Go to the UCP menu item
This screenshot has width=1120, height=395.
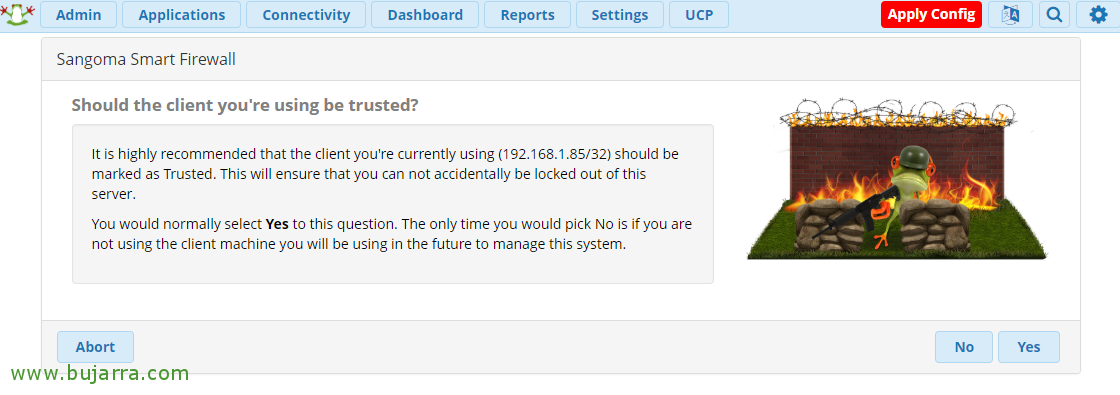[x=699, y=15]
